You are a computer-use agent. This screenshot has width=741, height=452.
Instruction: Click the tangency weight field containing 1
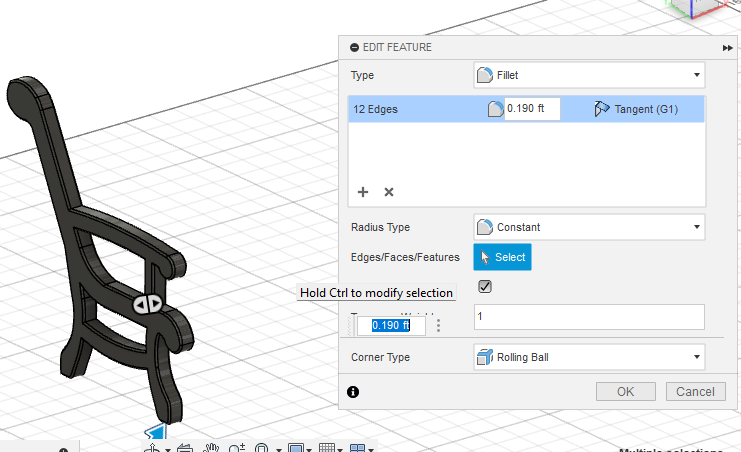589,317
